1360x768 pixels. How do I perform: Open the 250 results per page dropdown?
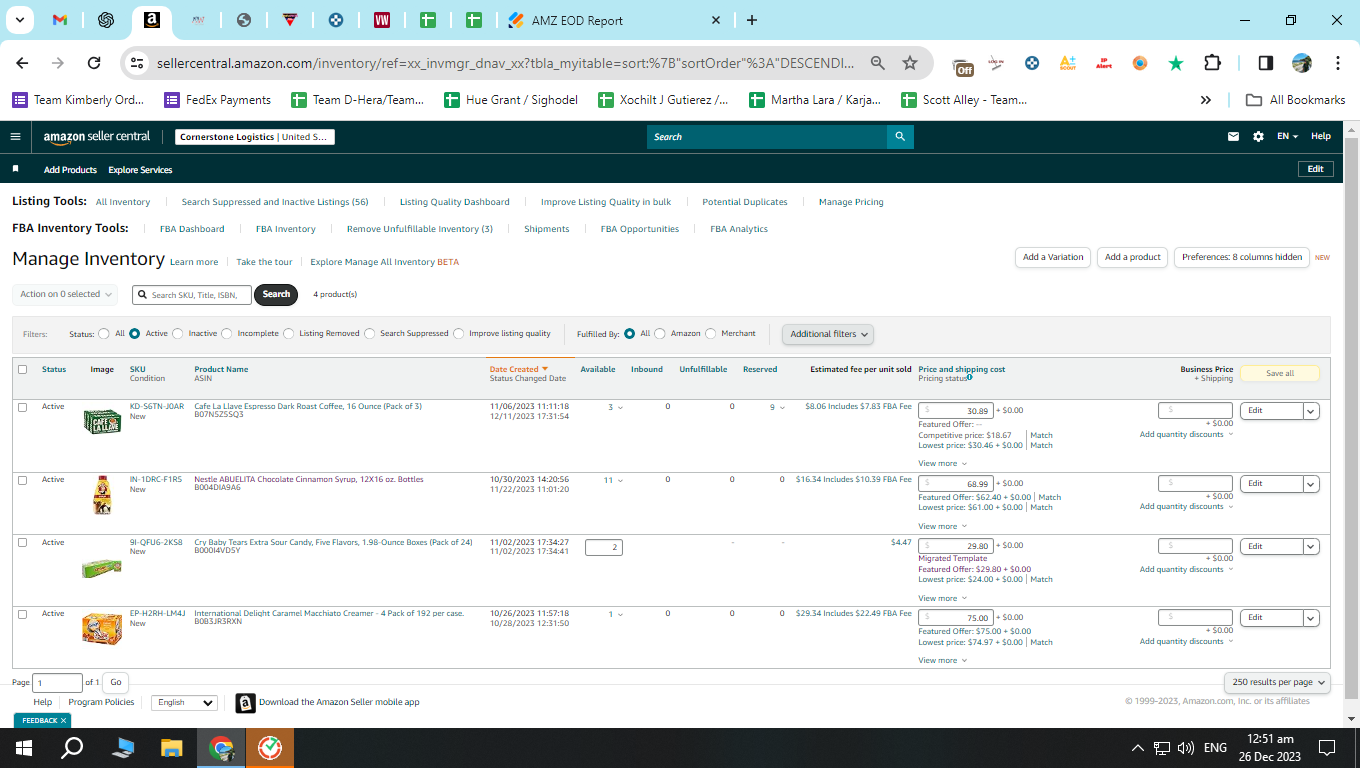(x=1278, y=682)
